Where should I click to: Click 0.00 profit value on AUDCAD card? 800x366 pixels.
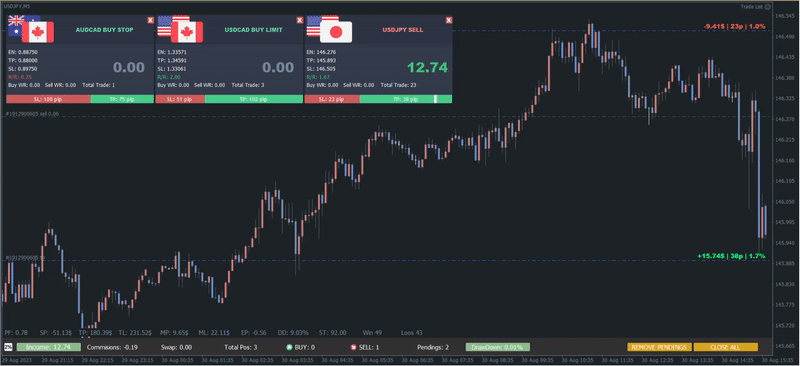129,67
